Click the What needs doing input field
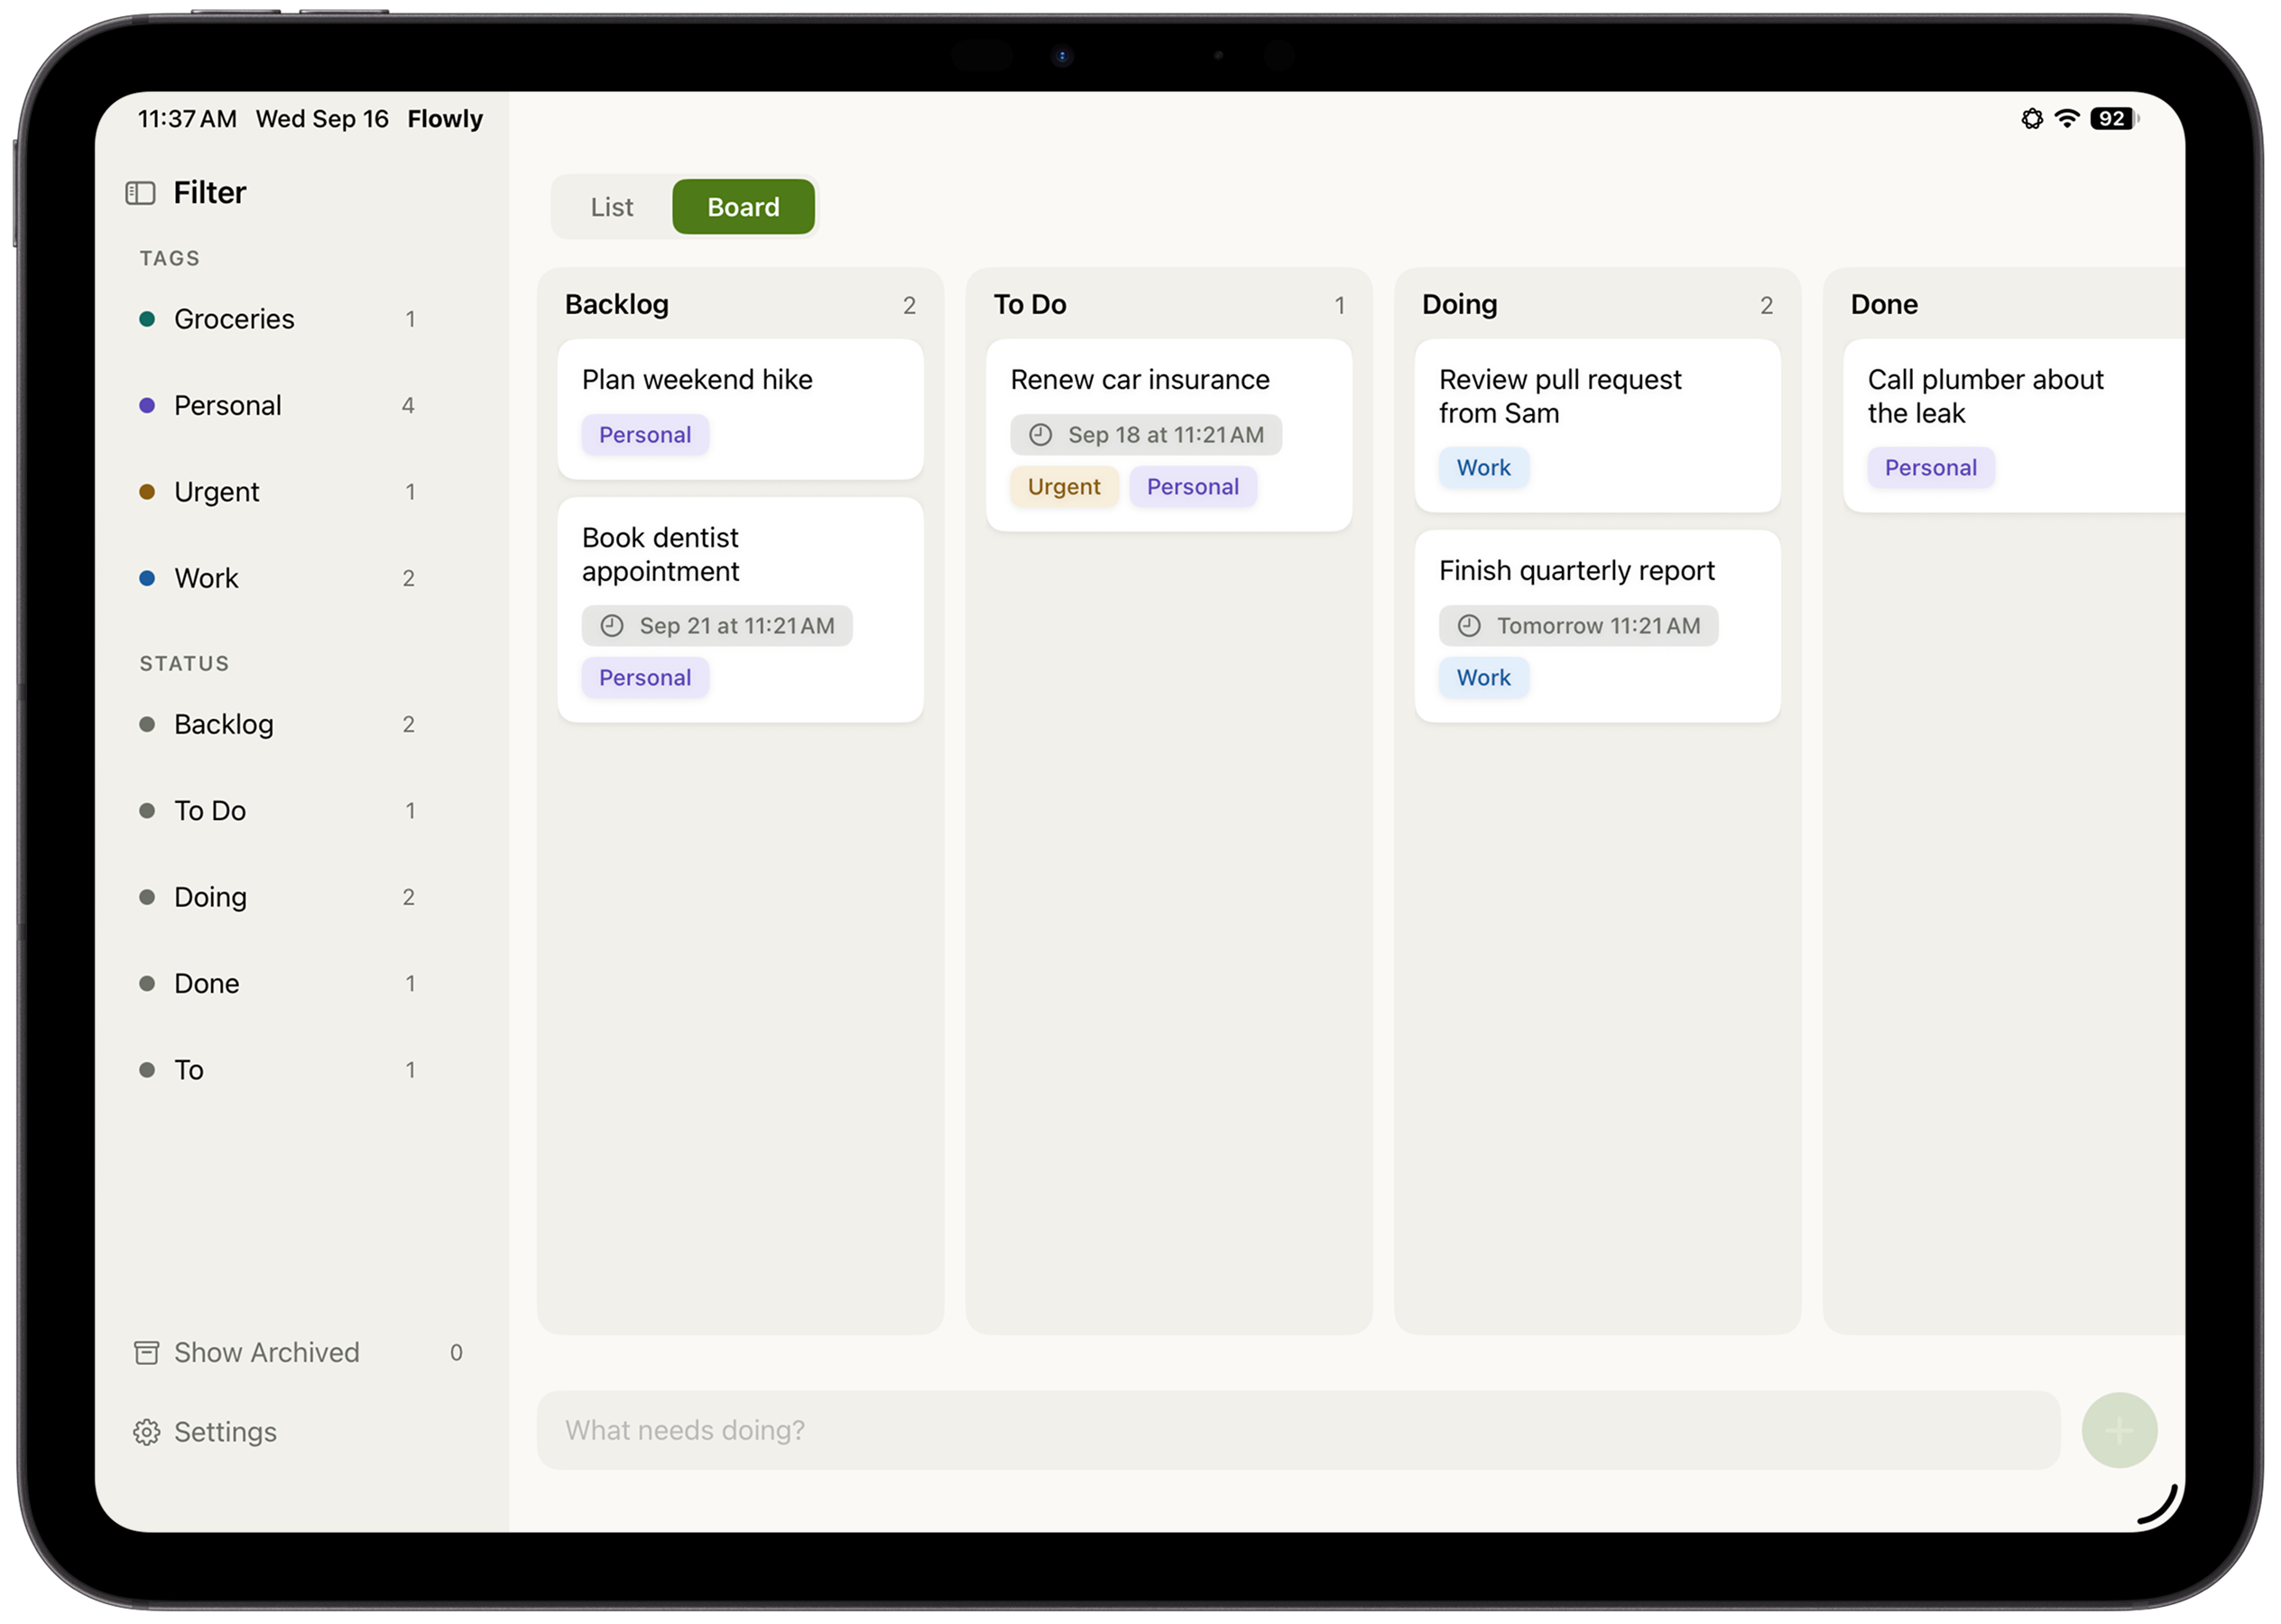 click(x=1298, y=1430)
